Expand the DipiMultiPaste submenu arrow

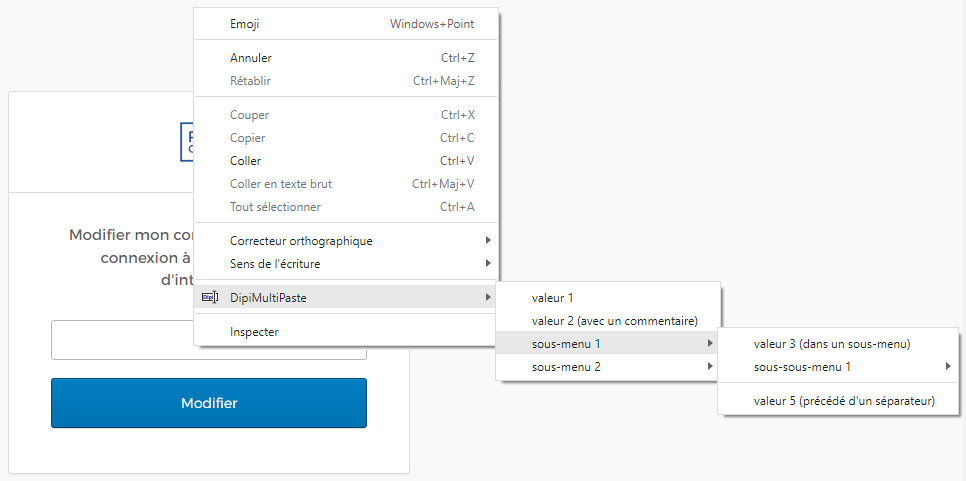pos(488,297)
